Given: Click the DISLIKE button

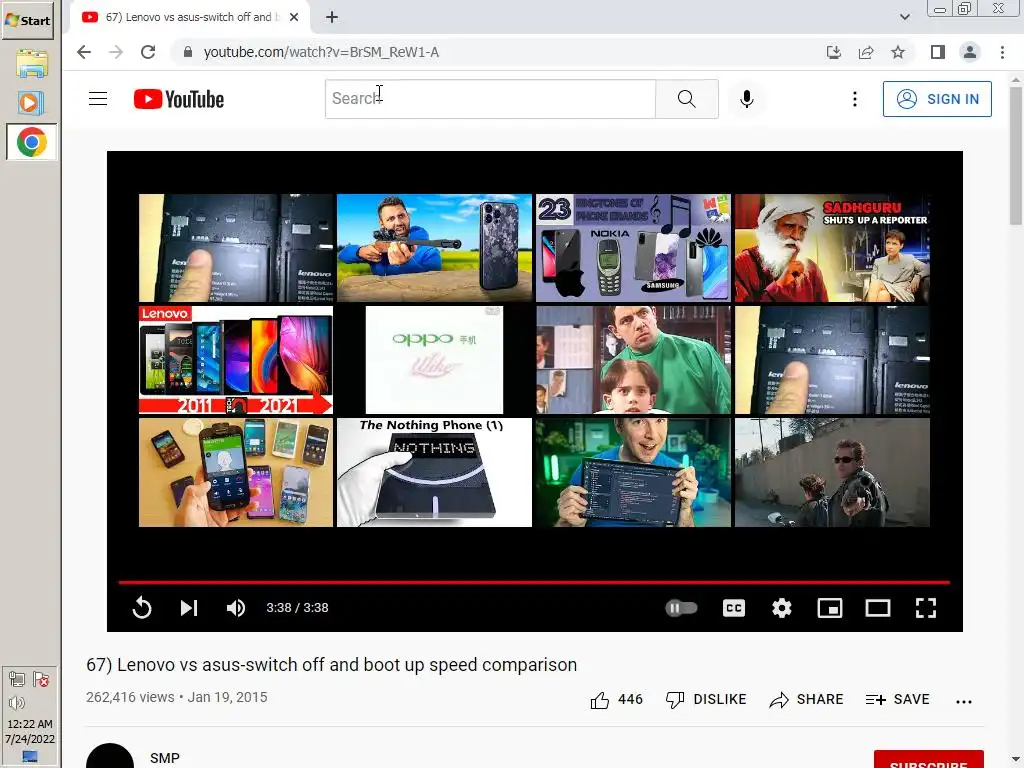Looking at the screenshot, I should coord(706,699).
